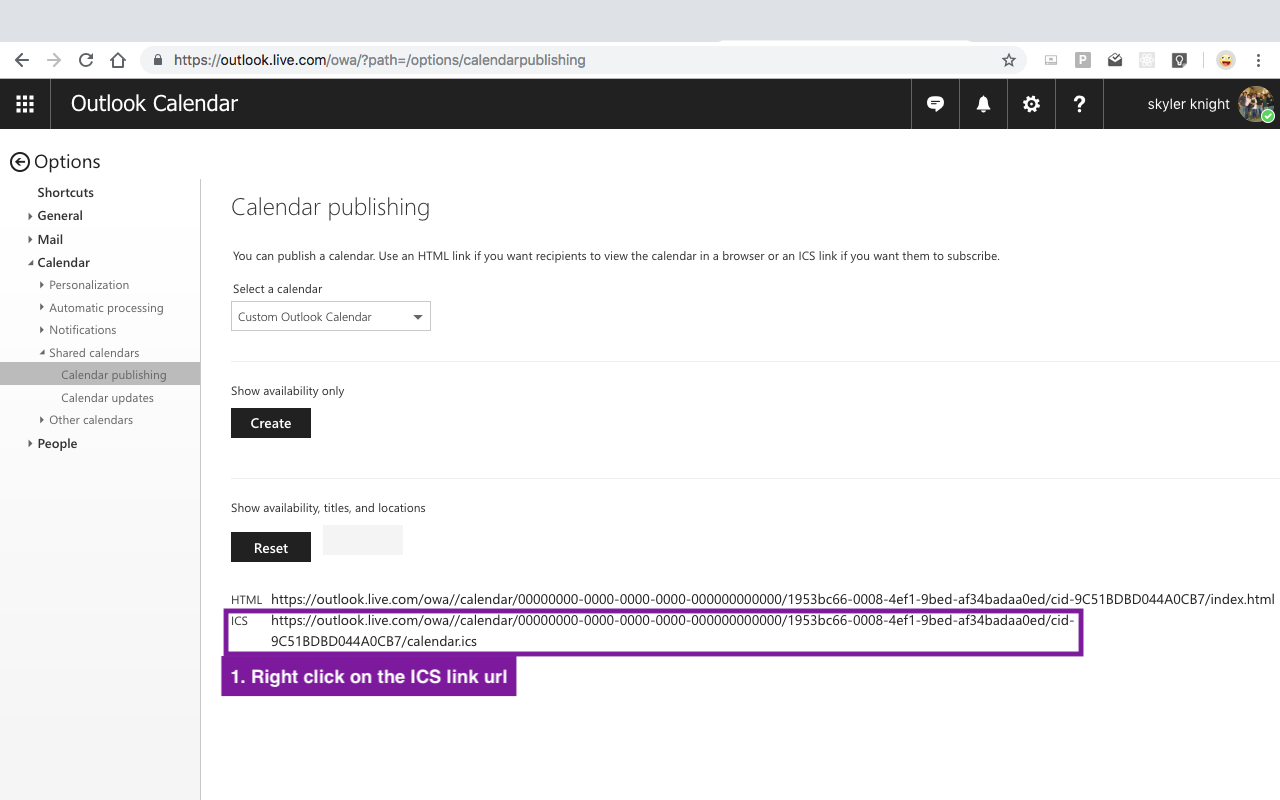
Task: Click 'Show availability, titles, and locations' text
Action: click(328, 508)
